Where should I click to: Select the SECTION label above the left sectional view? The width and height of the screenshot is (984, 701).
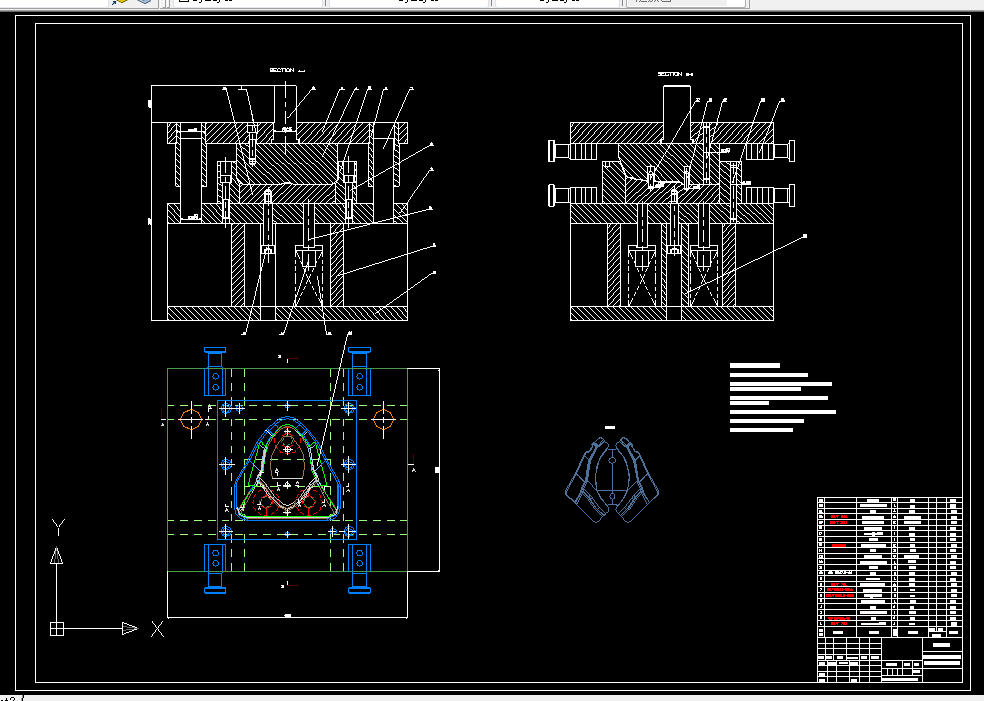287,70
